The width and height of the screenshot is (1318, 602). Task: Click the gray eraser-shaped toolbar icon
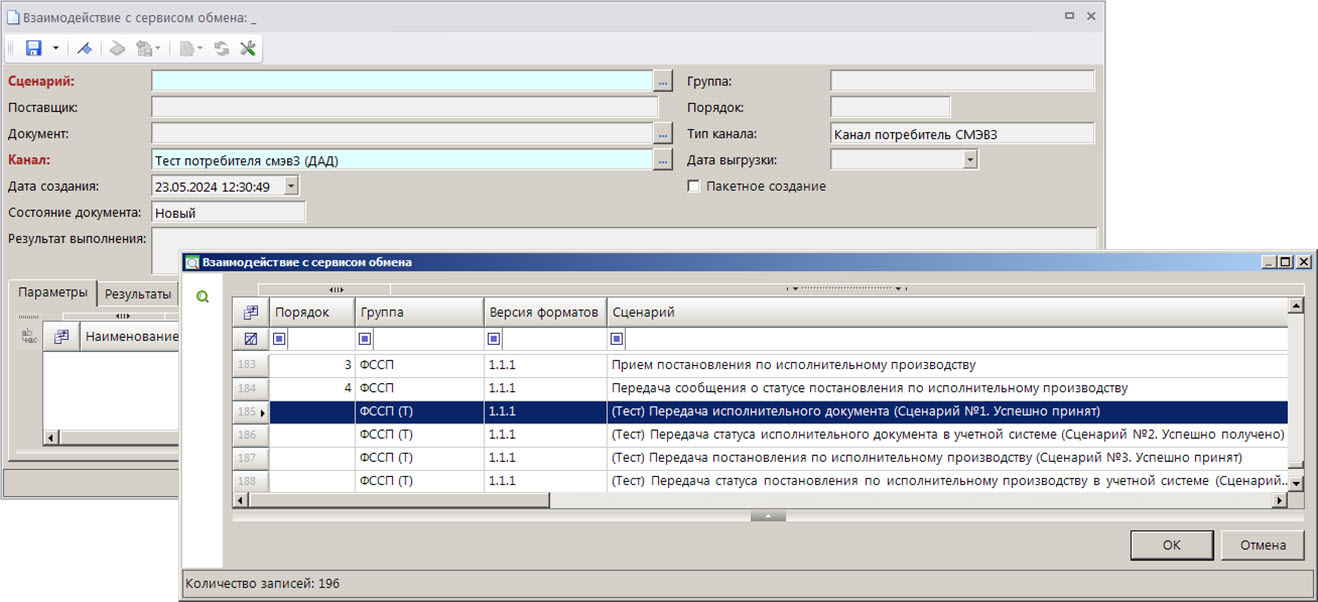click(x=118, y=48)
